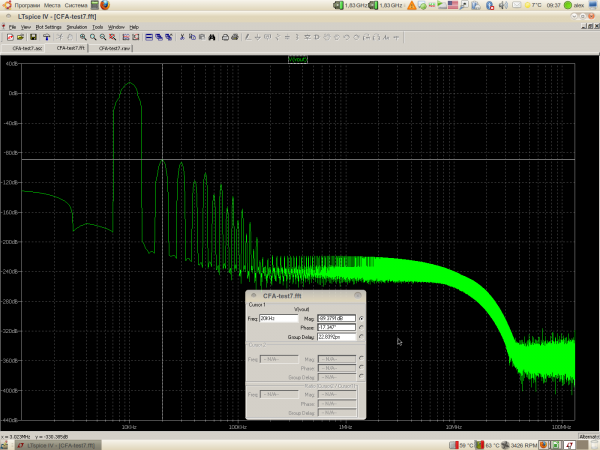The image size is (600, 450).
Task: Click the volume speaker tray icon
Action: click(504, 5)
